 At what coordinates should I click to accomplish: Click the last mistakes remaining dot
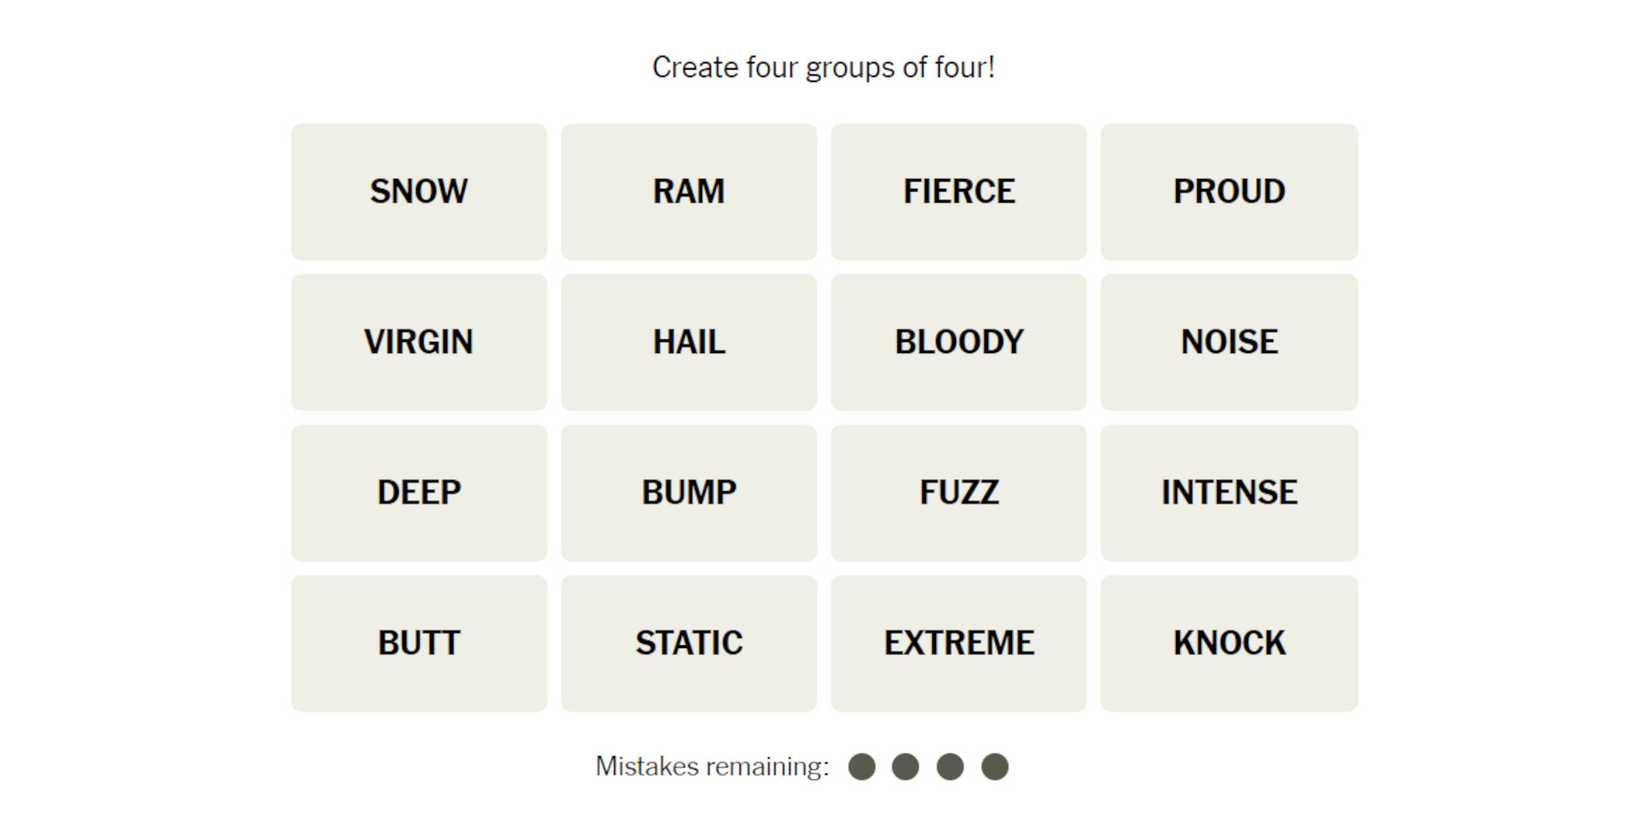[995, 767]
